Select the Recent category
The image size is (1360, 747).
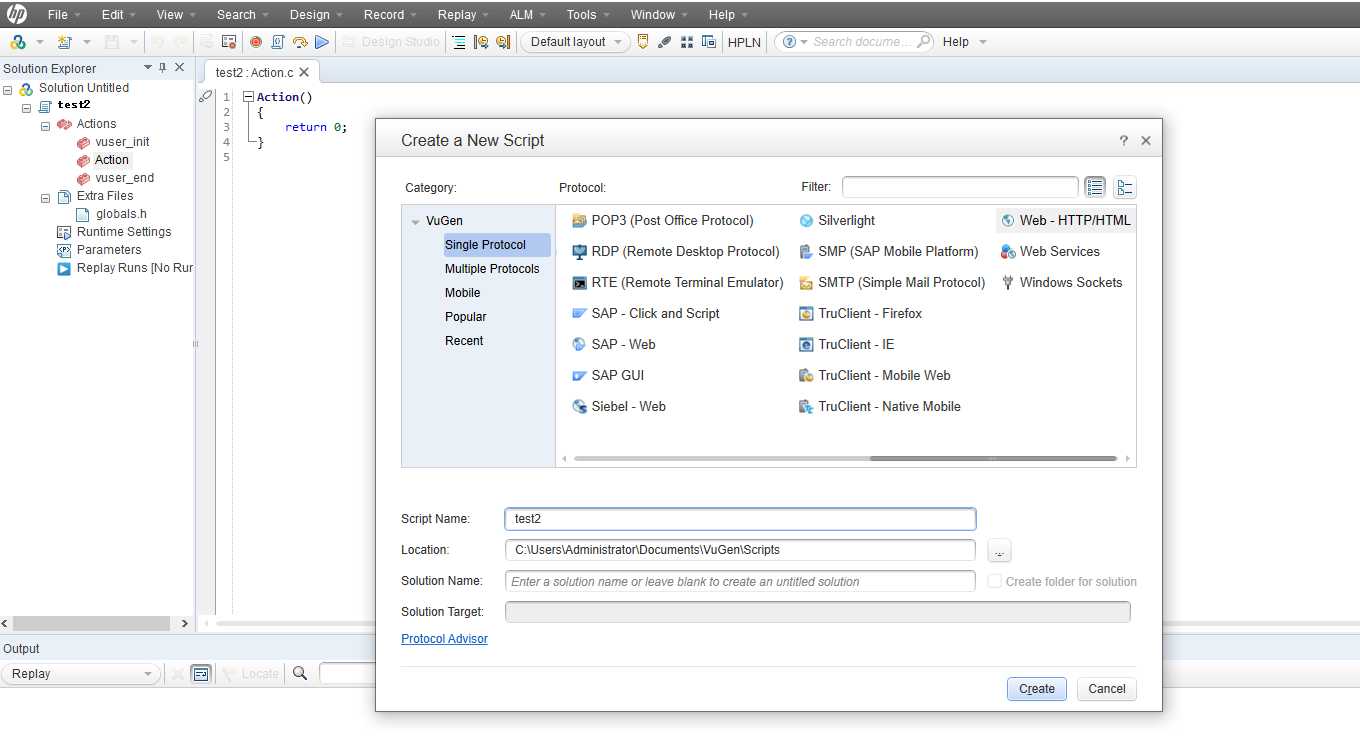[x=464, y=341]
